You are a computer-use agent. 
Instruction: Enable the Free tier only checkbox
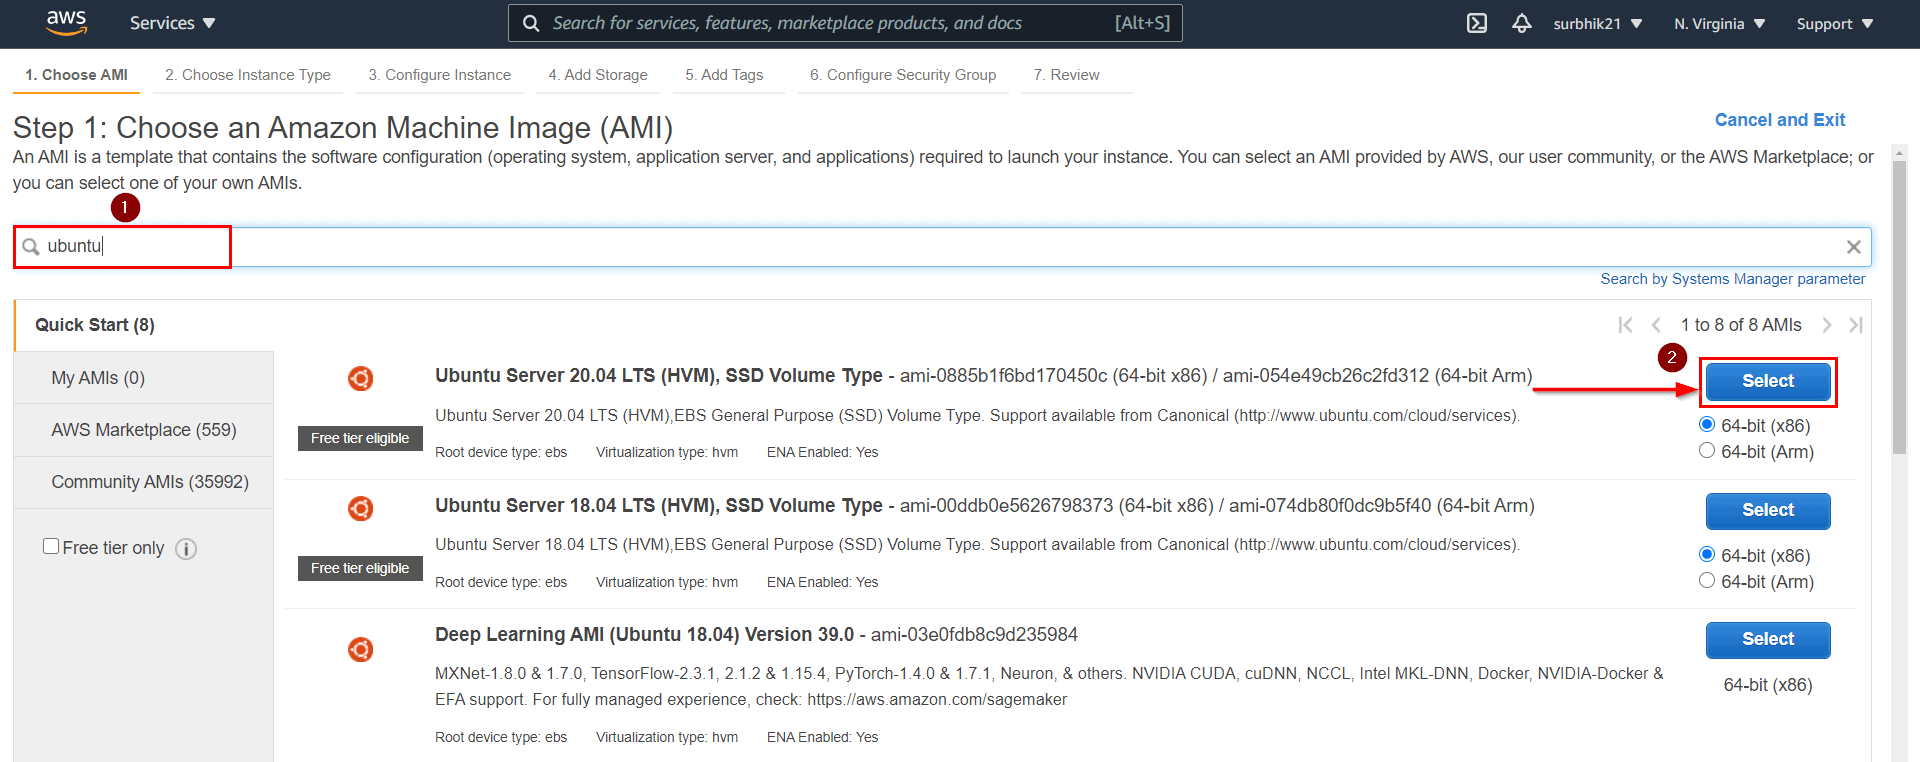(x=51, y=546)
